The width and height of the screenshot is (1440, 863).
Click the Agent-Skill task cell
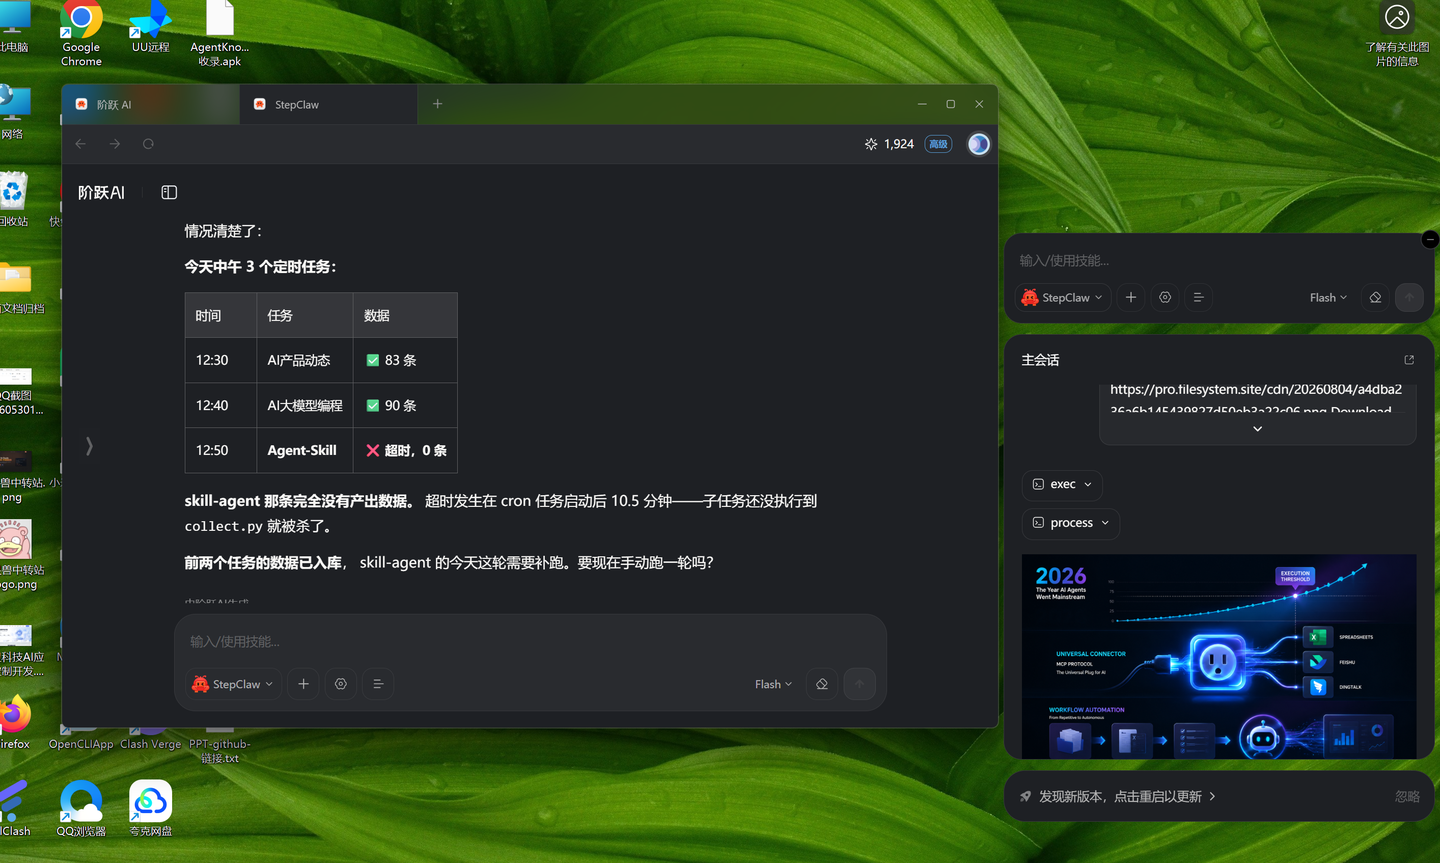304,450
